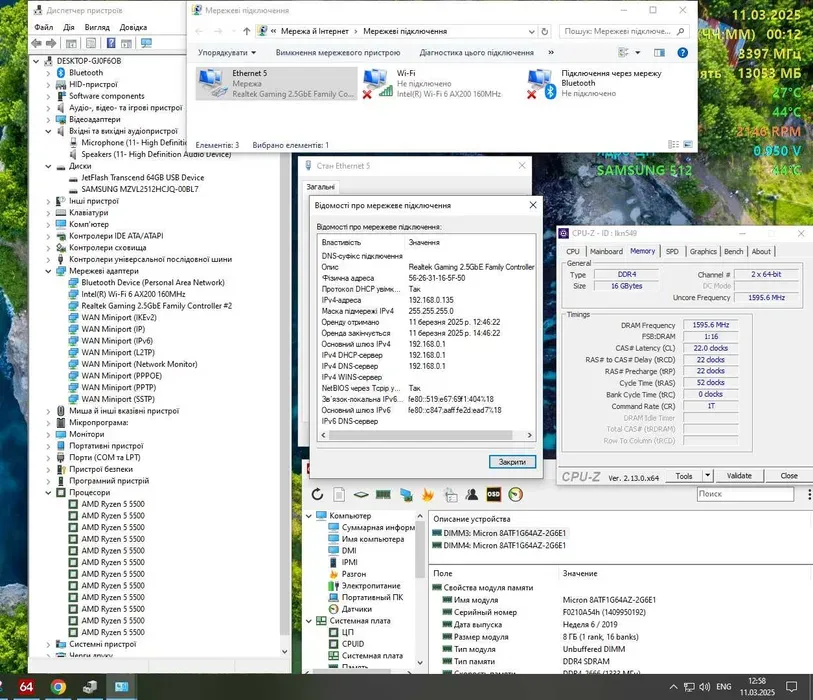Open Device Manager blue question-mark help icon
This screenshot has height=700, width=813.
coord(111,43)
